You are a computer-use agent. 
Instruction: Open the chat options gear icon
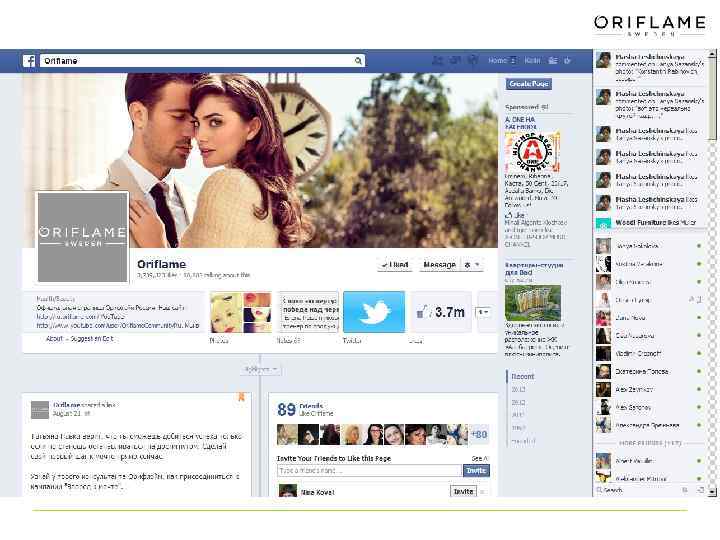point(685,490)
